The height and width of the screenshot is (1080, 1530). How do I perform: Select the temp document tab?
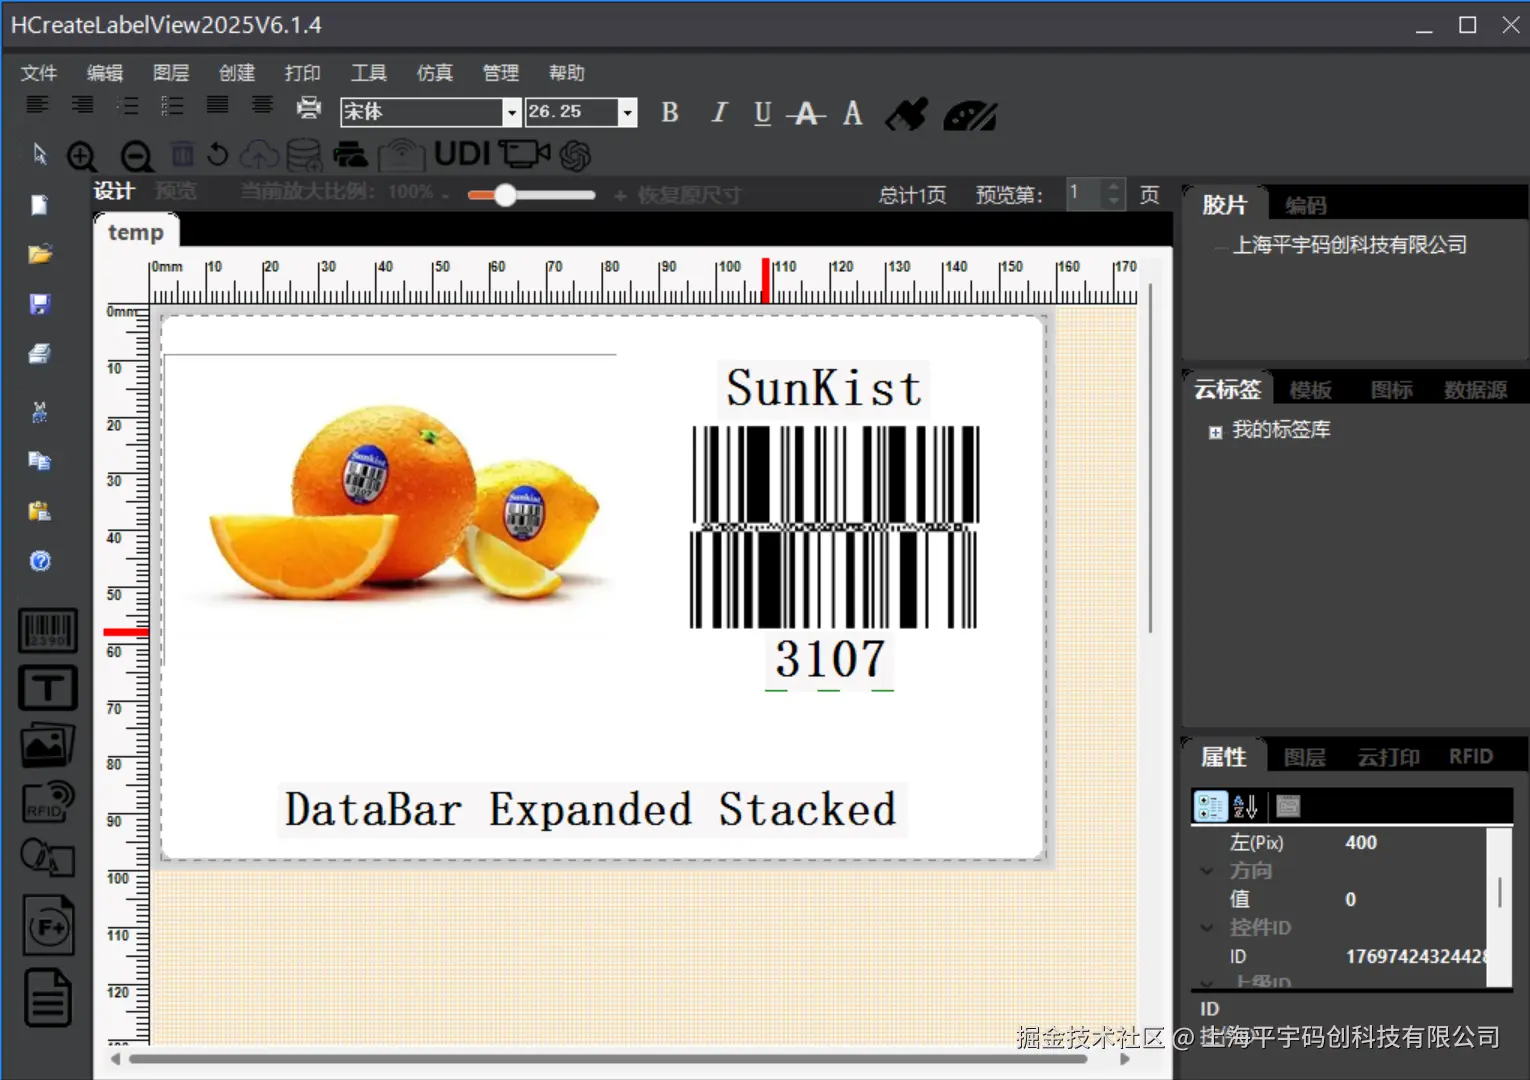point(136,232)
